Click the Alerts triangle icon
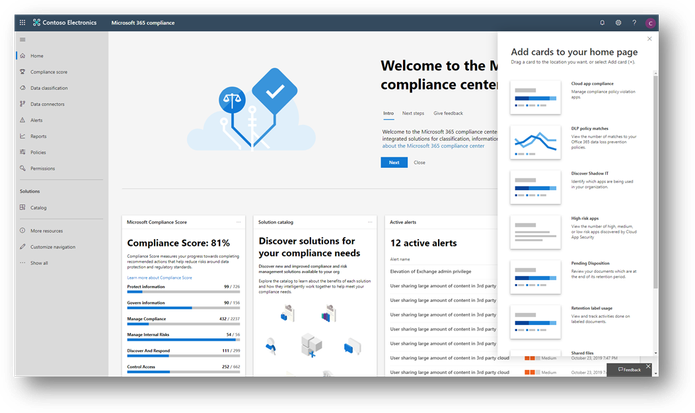Viewport: 695px width, 413px height. [x=23, y=120]
